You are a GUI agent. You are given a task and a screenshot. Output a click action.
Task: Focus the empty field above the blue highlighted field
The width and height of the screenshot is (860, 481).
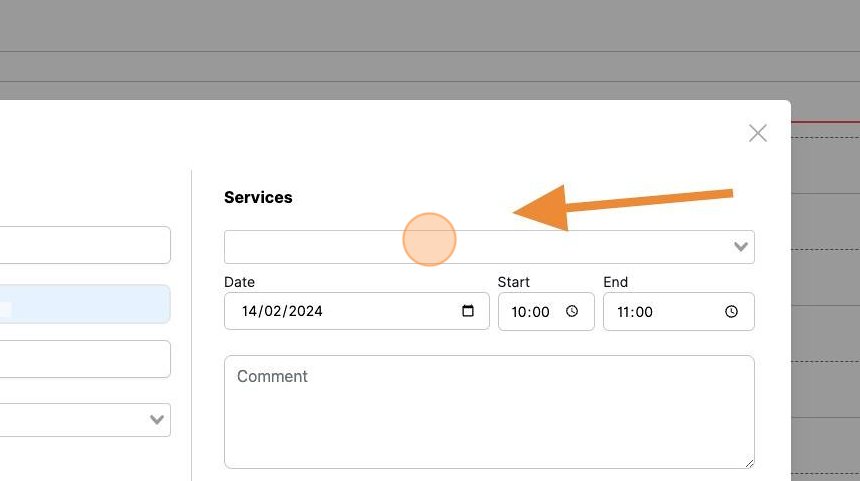coord(85,245)
